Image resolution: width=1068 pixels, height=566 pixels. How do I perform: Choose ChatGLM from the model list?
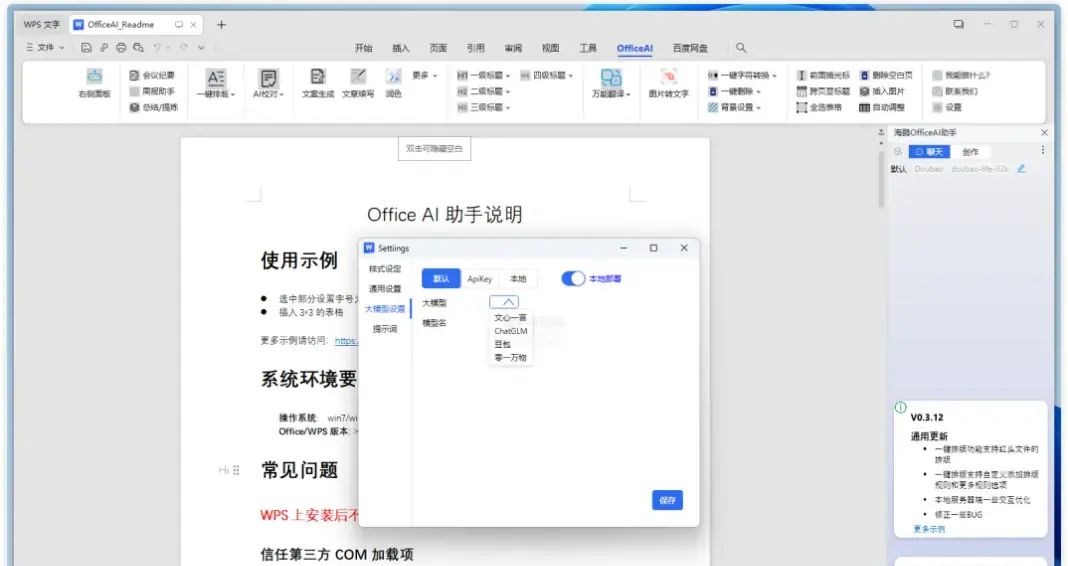(x=510, y=331)
